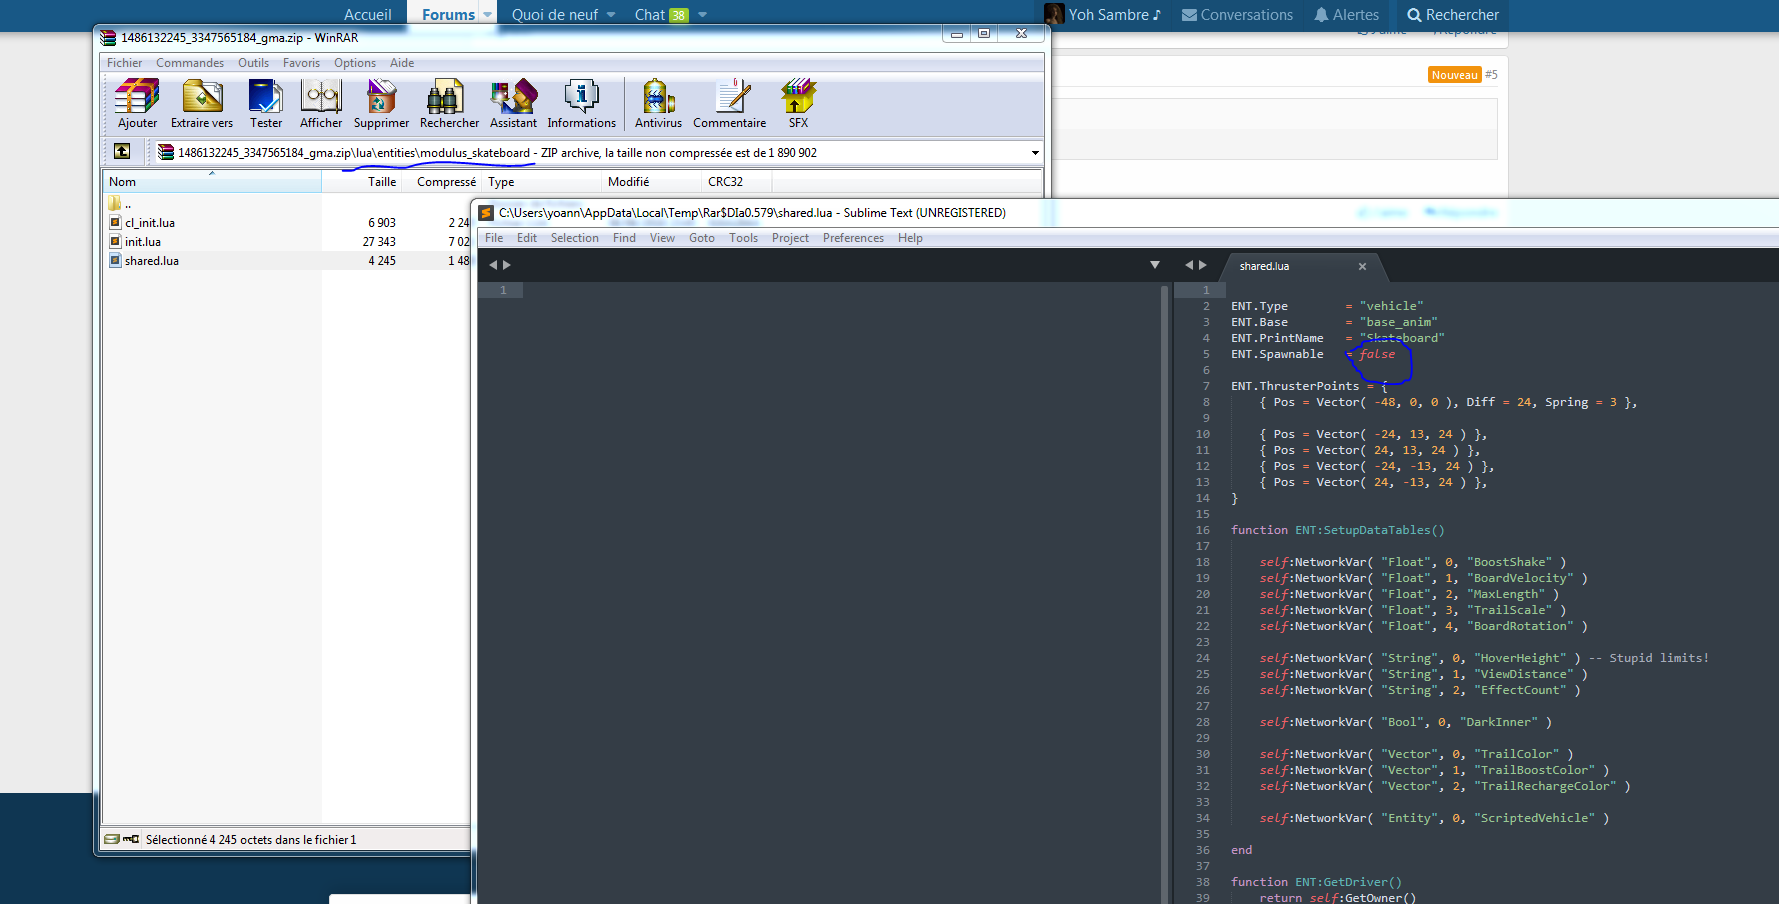Open the Project menu in Sublime Text

[790, 238]
